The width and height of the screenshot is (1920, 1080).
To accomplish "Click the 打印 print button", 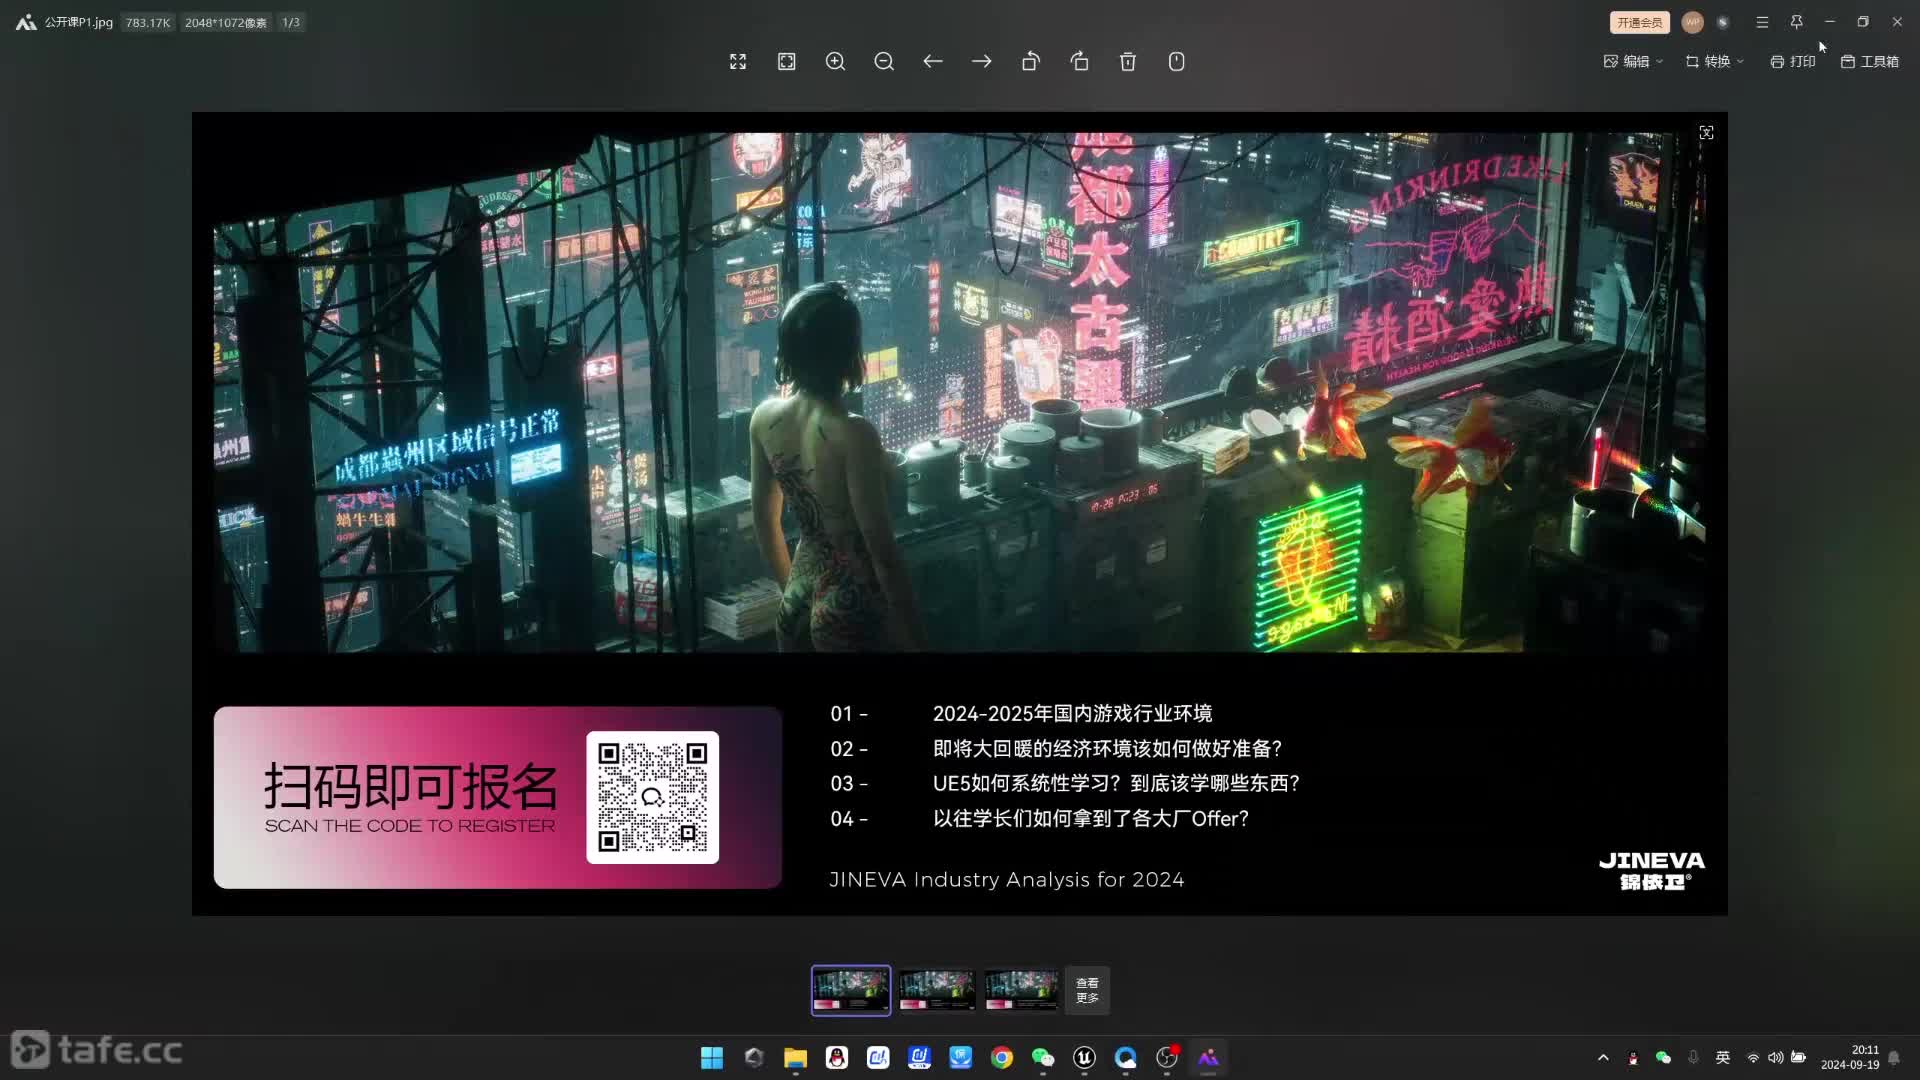I will [x=1792, y=62].
